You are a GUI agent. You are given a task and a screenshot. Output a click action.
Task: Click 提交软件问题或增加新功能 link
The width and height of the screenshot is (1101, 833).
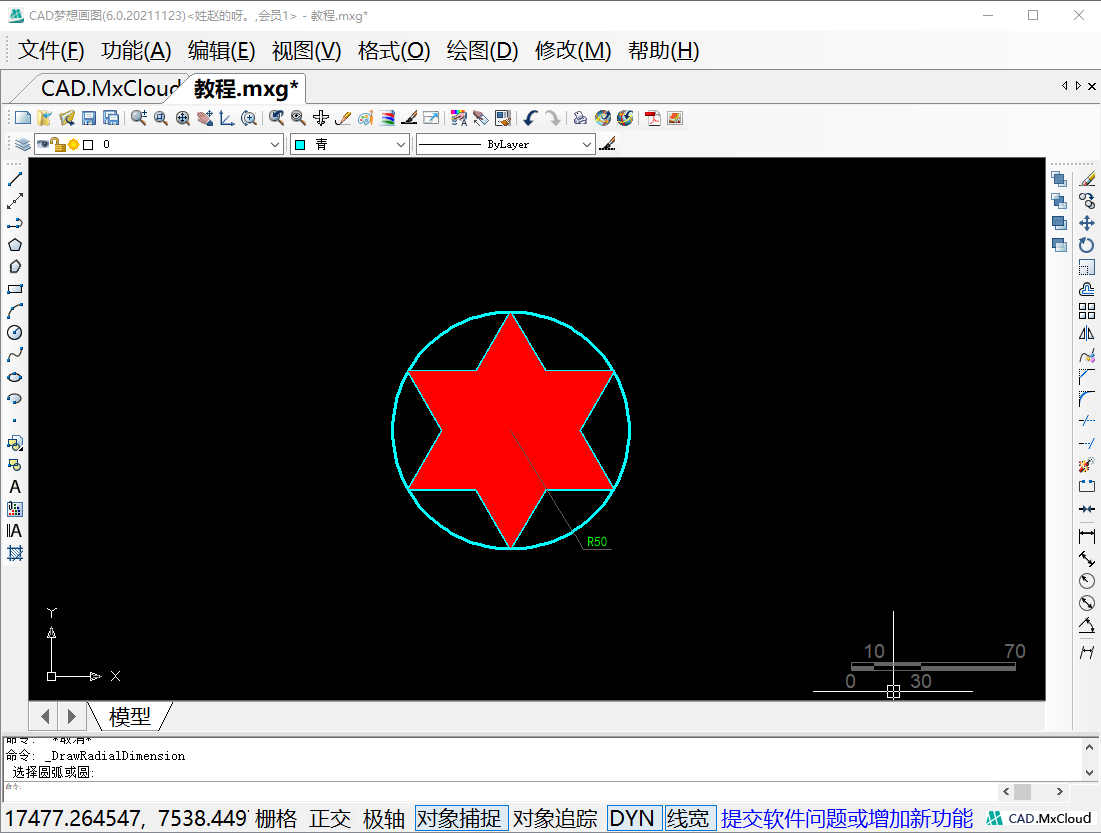(847, 818)
